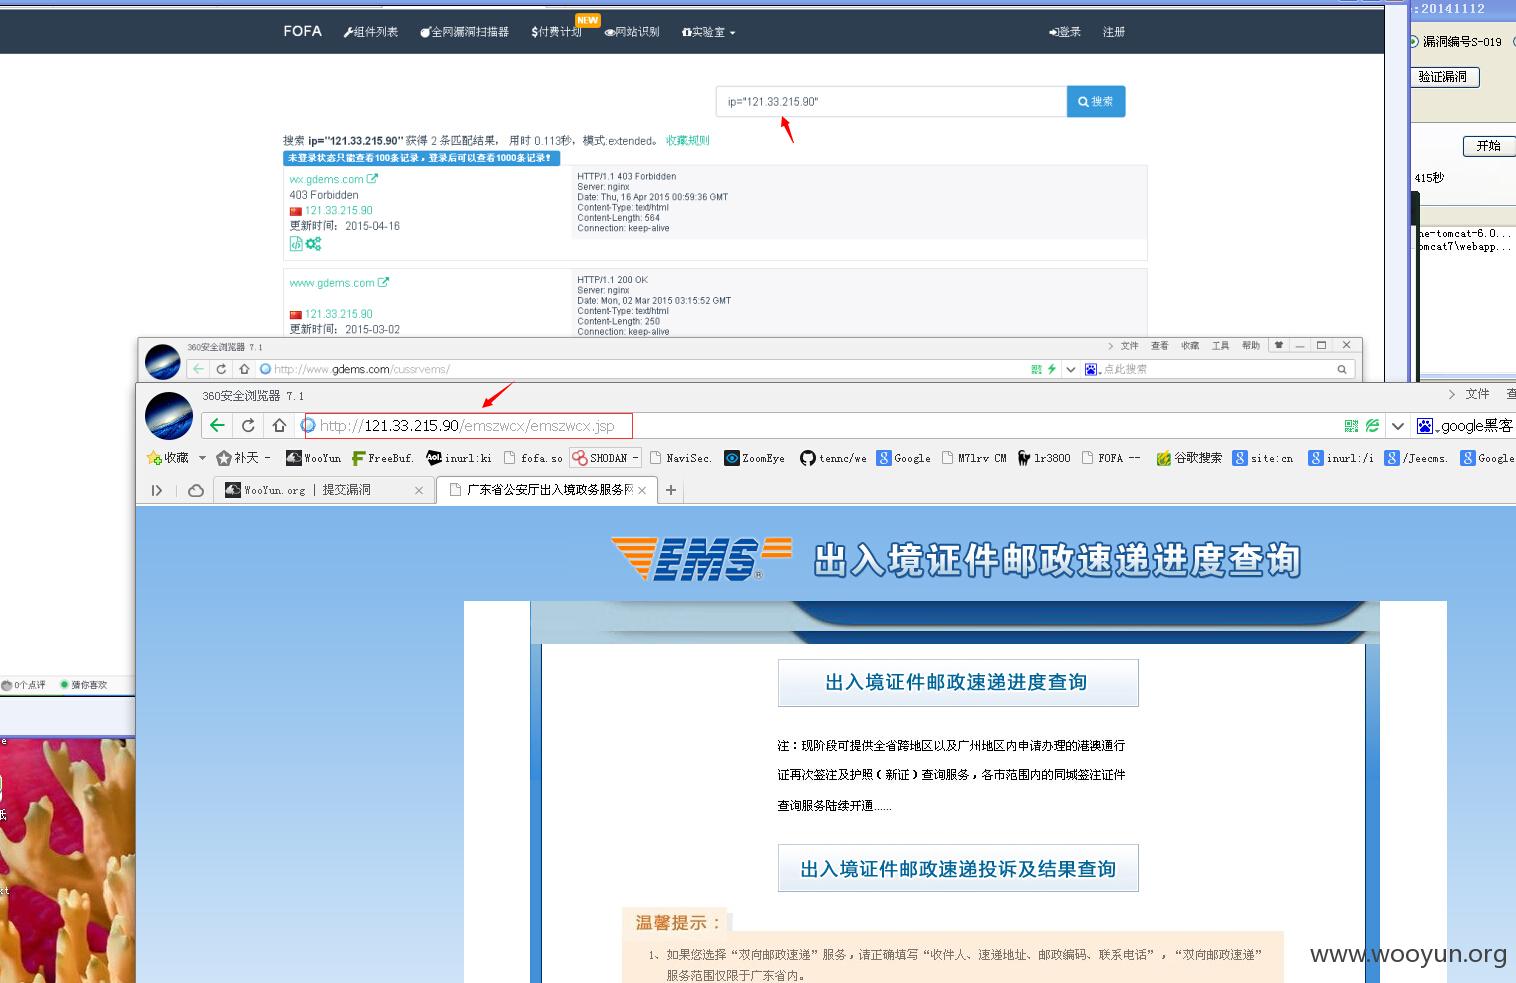
Task: Open 收藏 menu in gdems.com window
Action: click(x=1190, y=346)
